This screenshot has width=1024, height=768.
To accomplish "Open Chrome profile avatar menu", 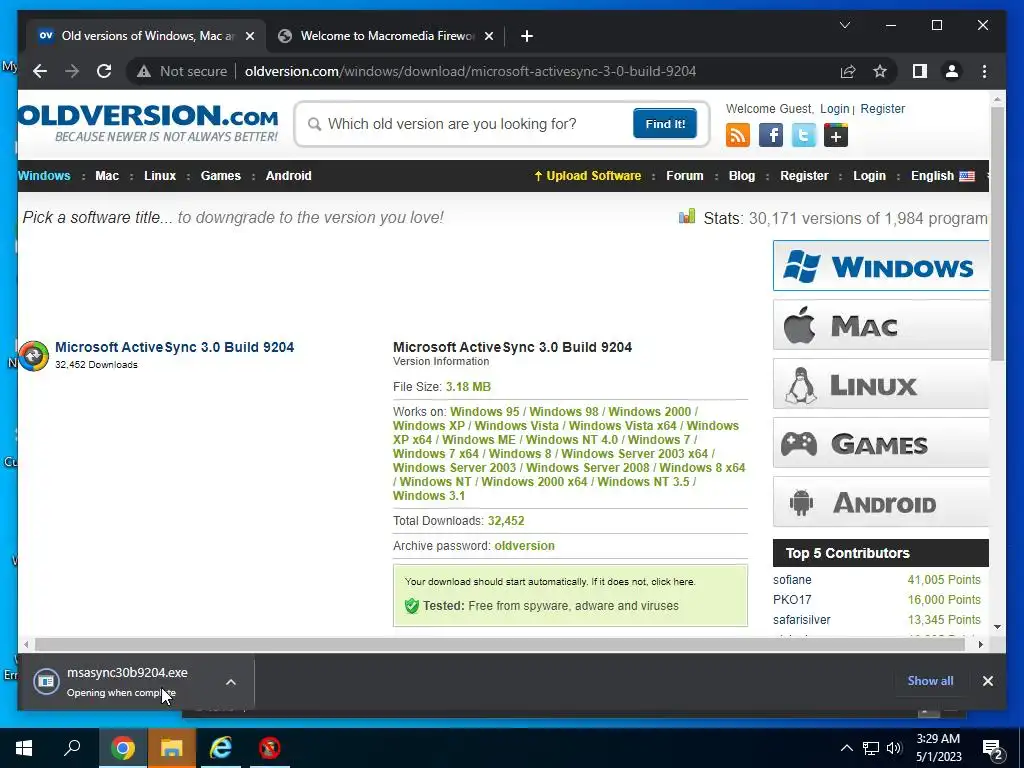I will click(x=952, y=71).
